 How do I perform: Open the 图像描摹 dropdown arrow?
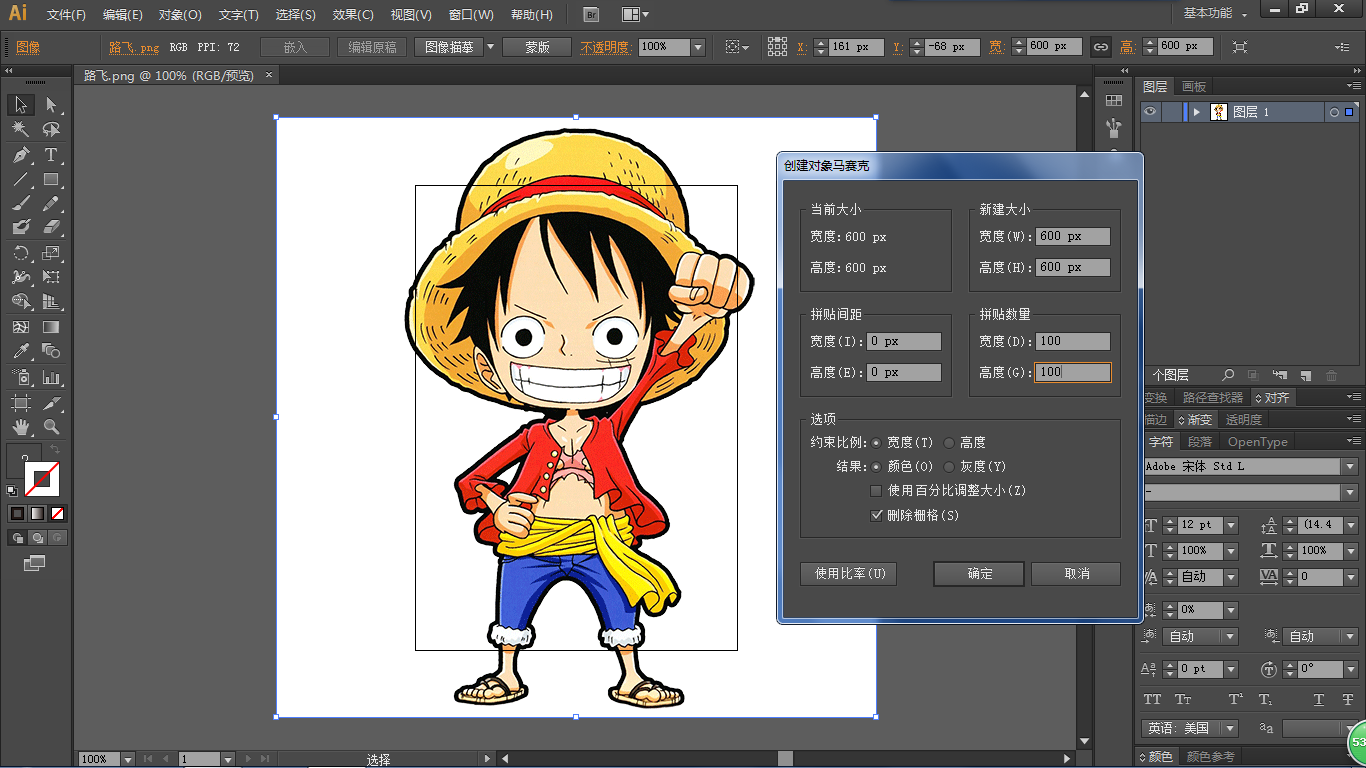[x=490, y=47]
